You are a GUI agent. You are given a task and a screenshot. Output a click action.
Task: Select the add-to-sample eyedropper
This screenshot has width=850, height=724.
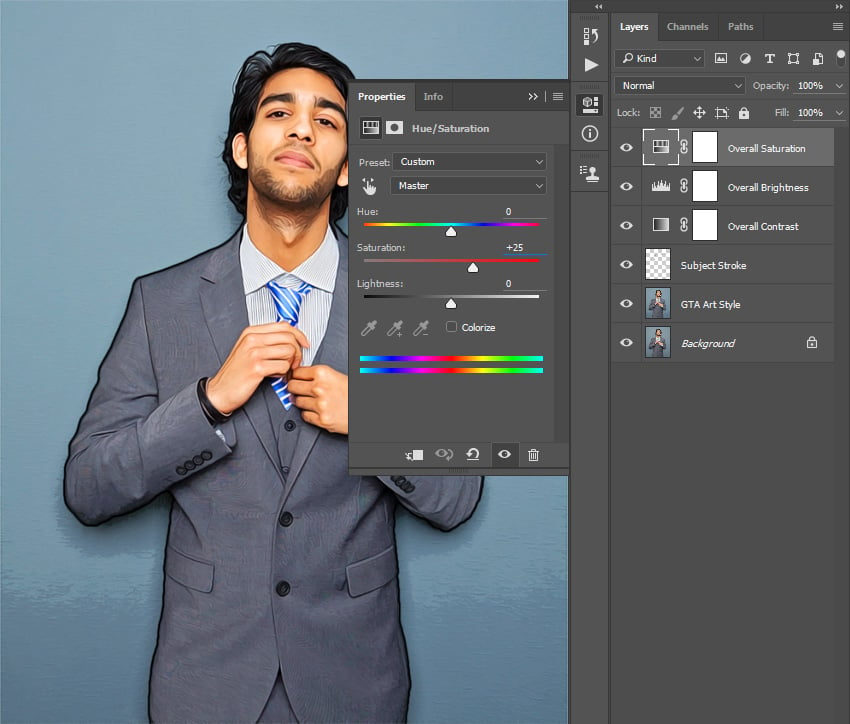[x=395, y=328]
